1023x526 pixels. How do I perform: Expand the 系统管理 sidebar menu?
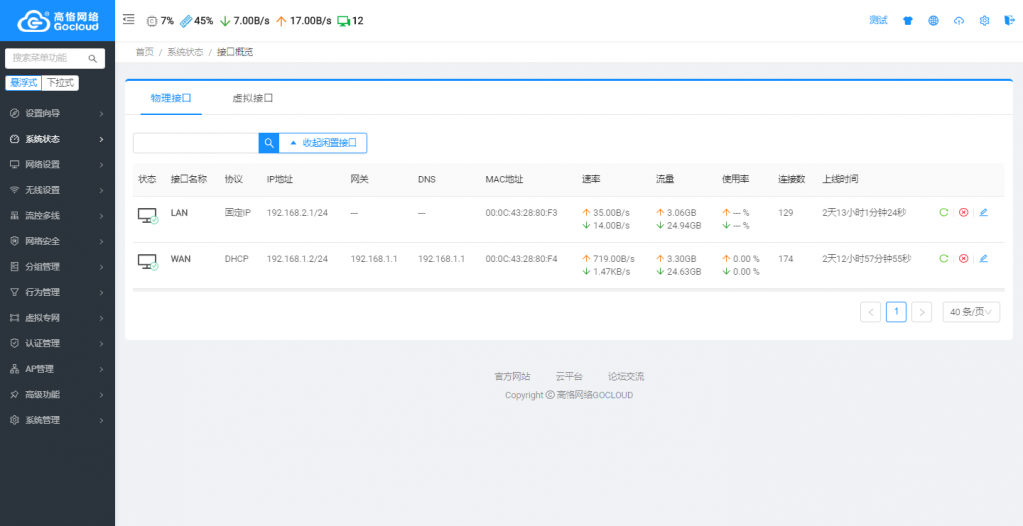tap(57, 420)
